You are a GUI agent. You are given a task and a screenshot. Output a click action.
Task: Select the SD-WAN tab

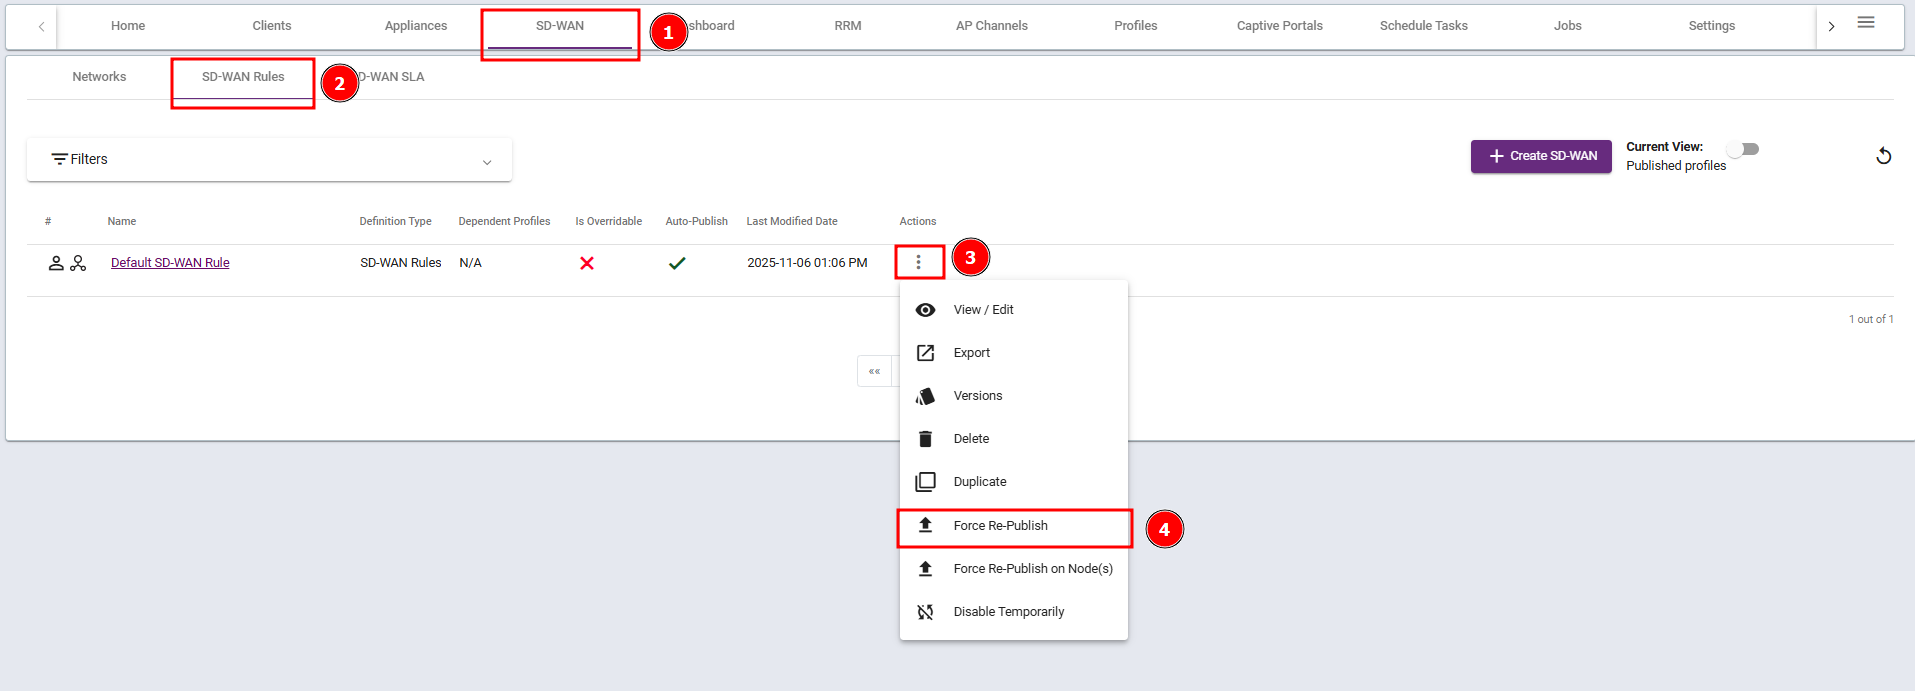tap(560, 26)
